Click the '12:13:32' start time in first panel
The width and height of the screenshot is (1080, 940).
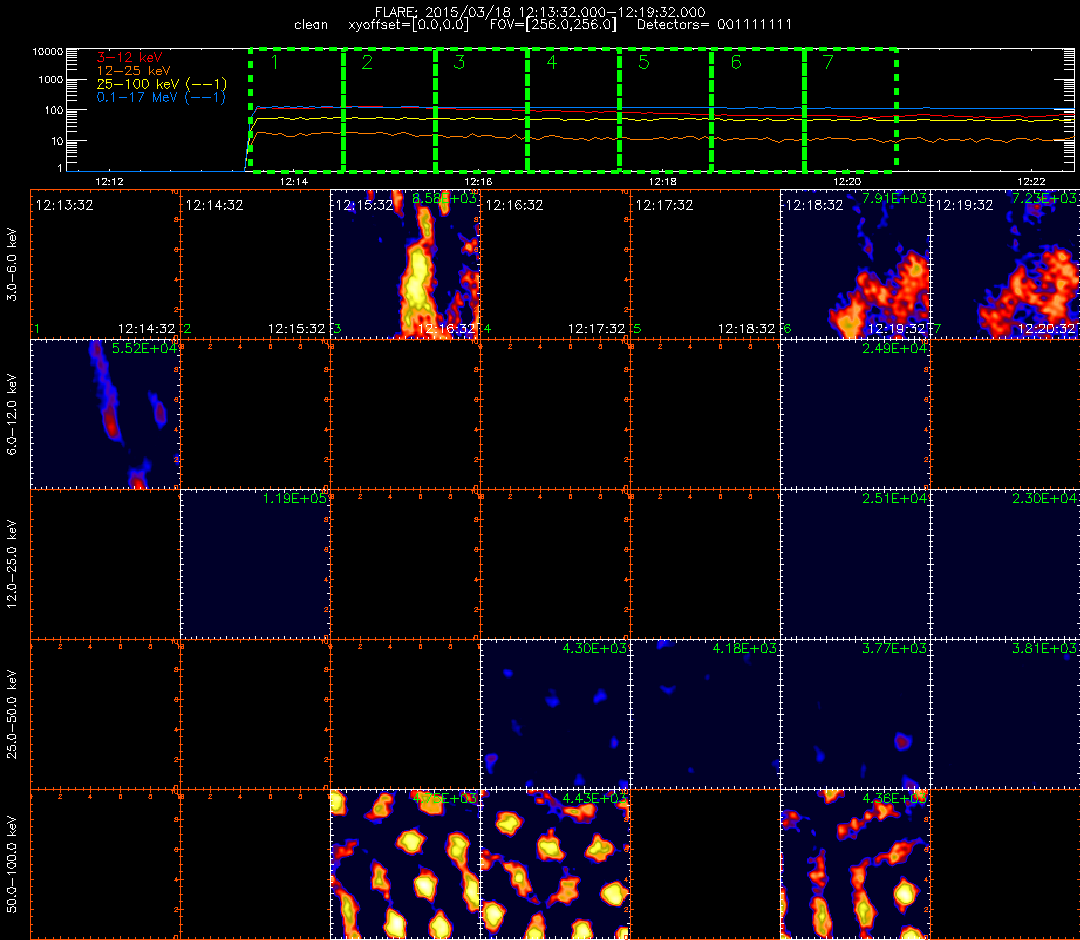tap(65, 205)
